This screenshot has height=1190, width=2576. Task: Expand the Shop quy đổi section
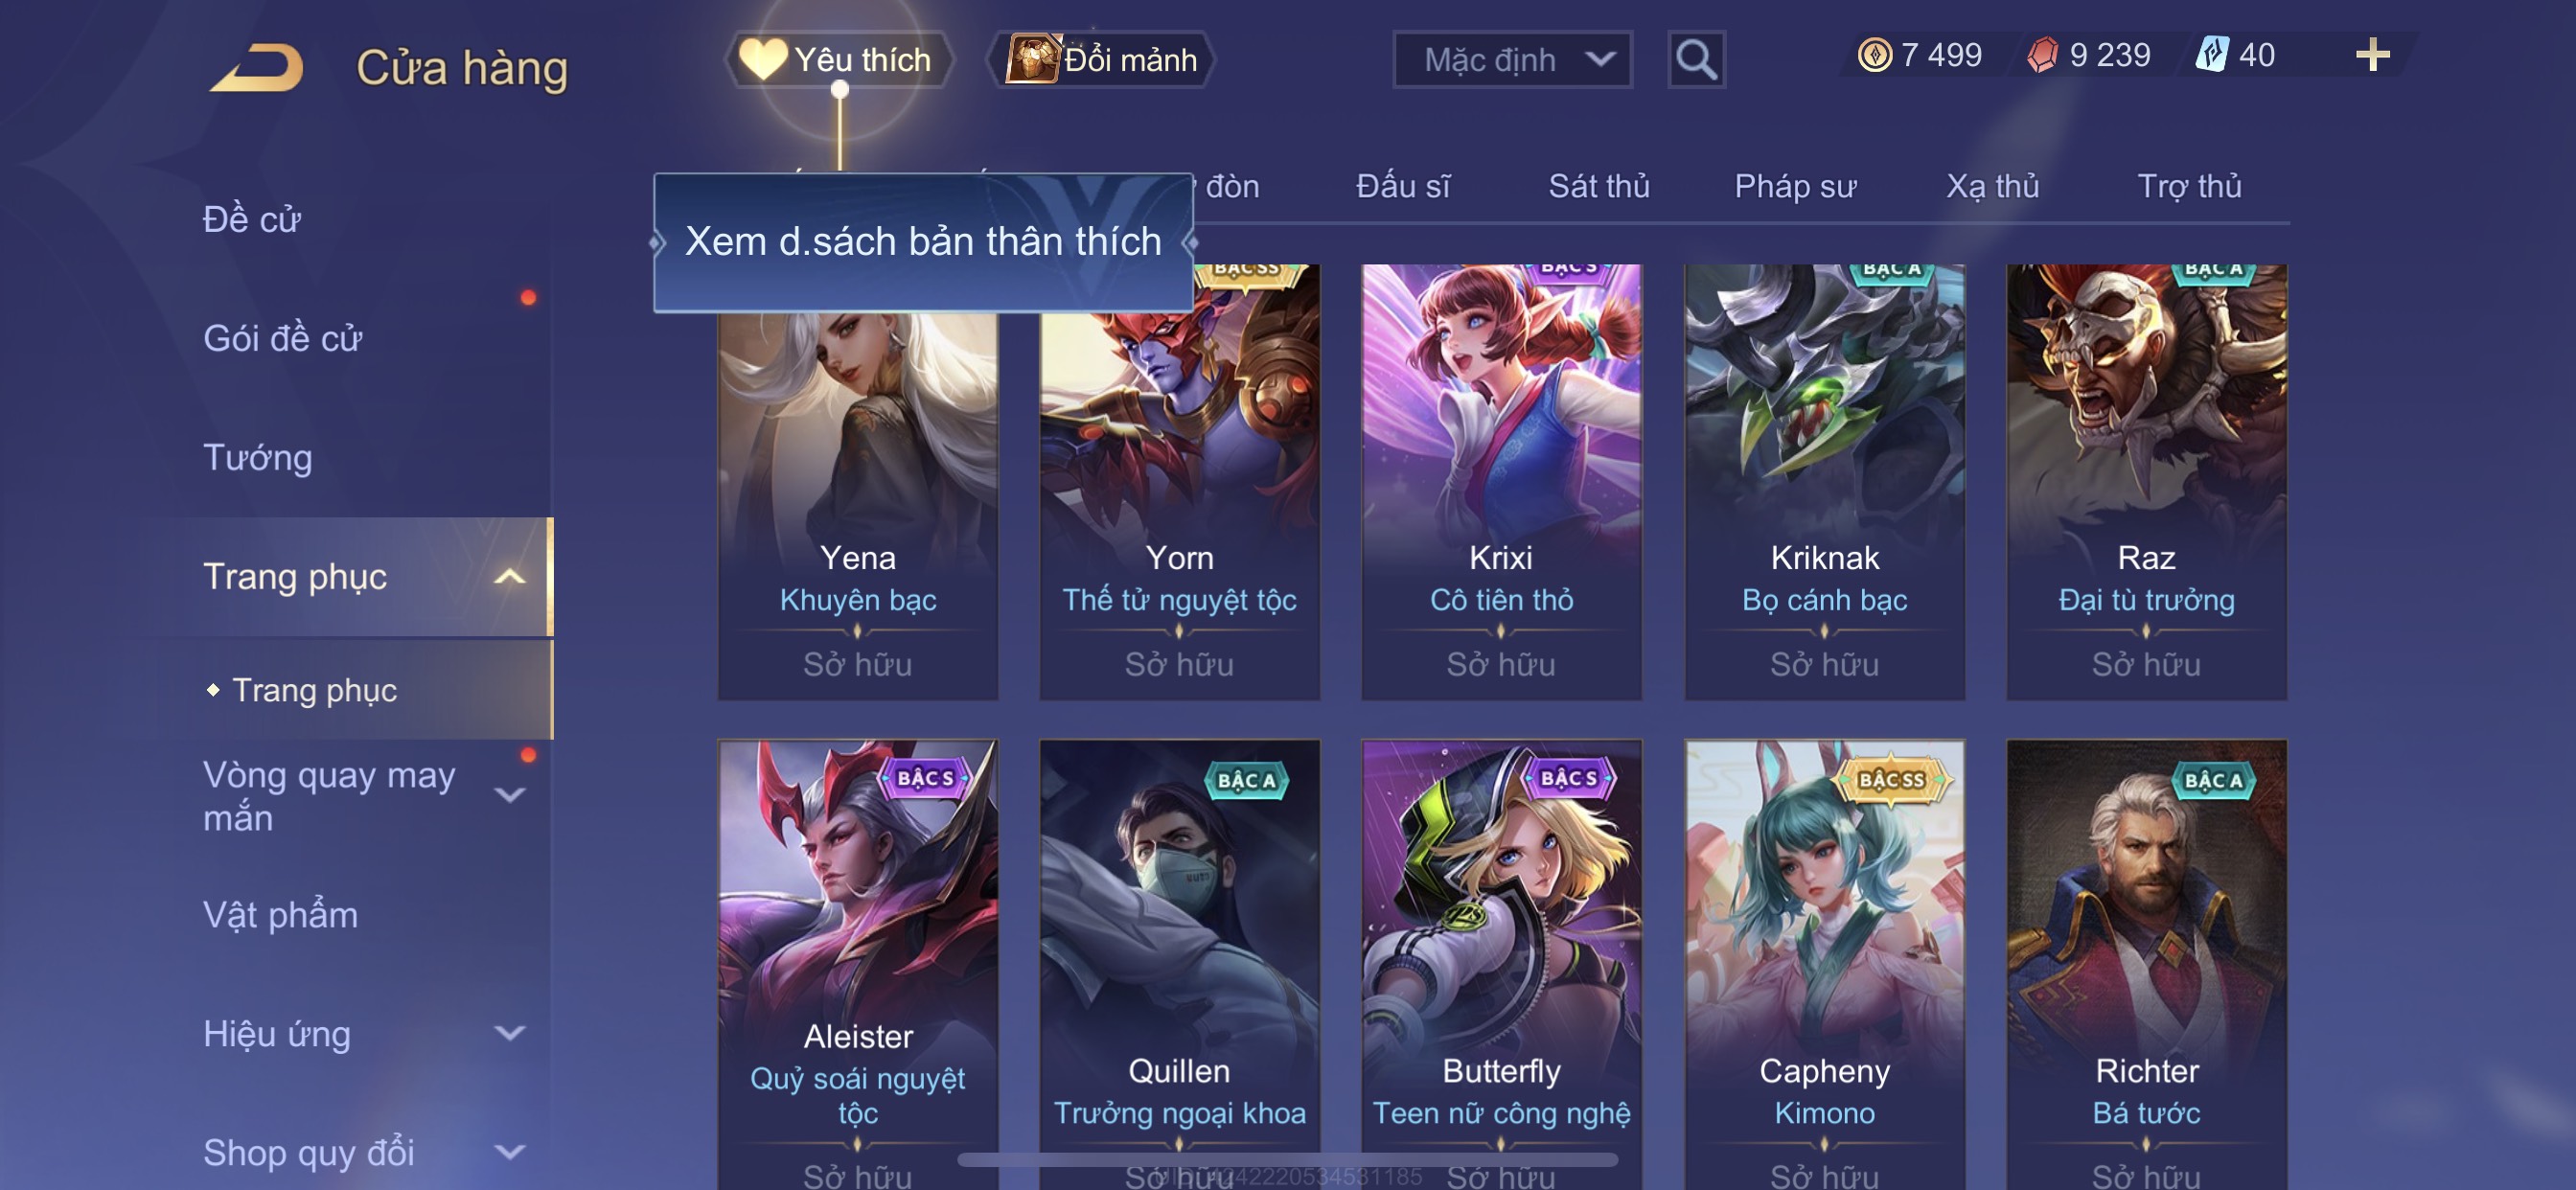tap(510, 1152)
